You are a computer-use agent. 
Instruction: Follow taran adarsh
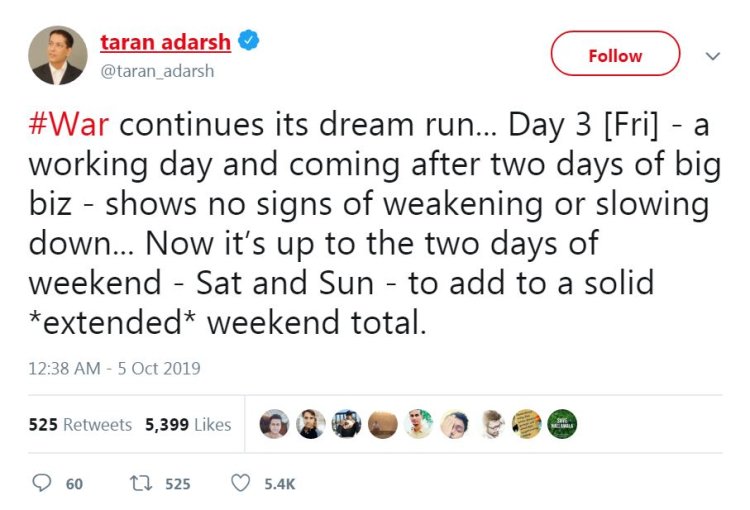[615, 55]
